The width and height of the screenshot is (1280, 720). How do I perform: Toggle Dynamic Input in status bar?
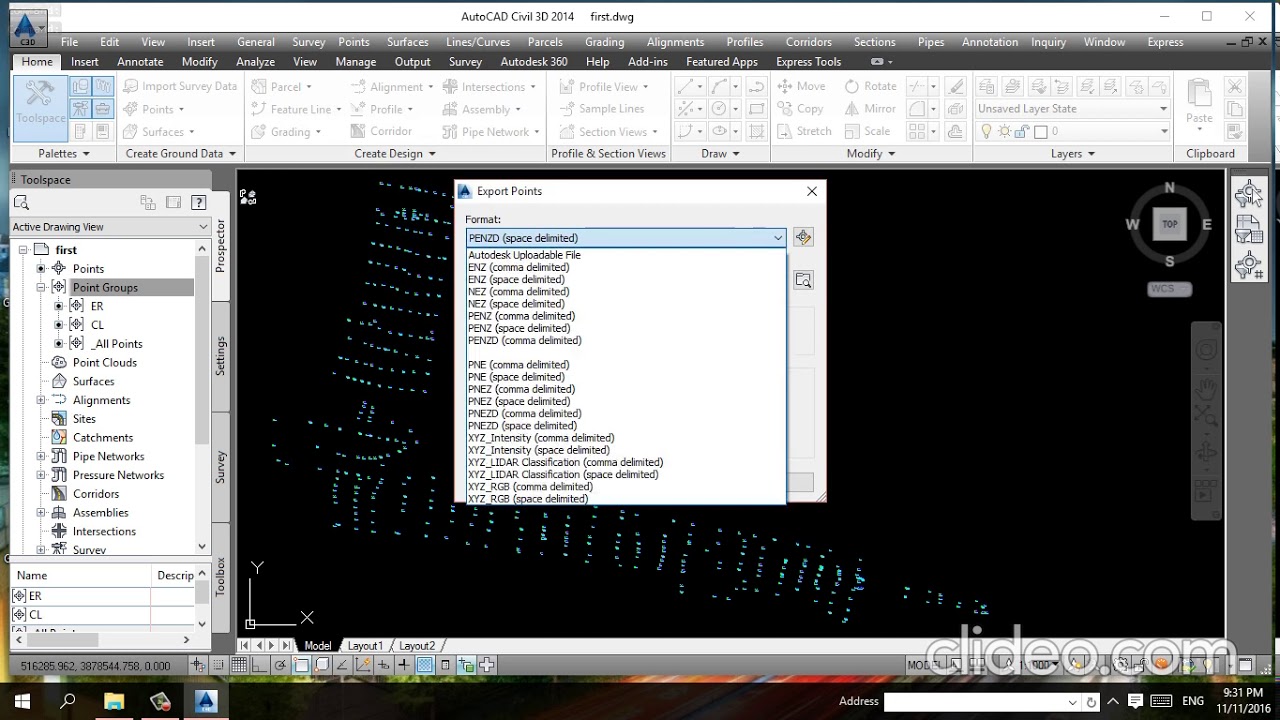(x=383, y=665)
